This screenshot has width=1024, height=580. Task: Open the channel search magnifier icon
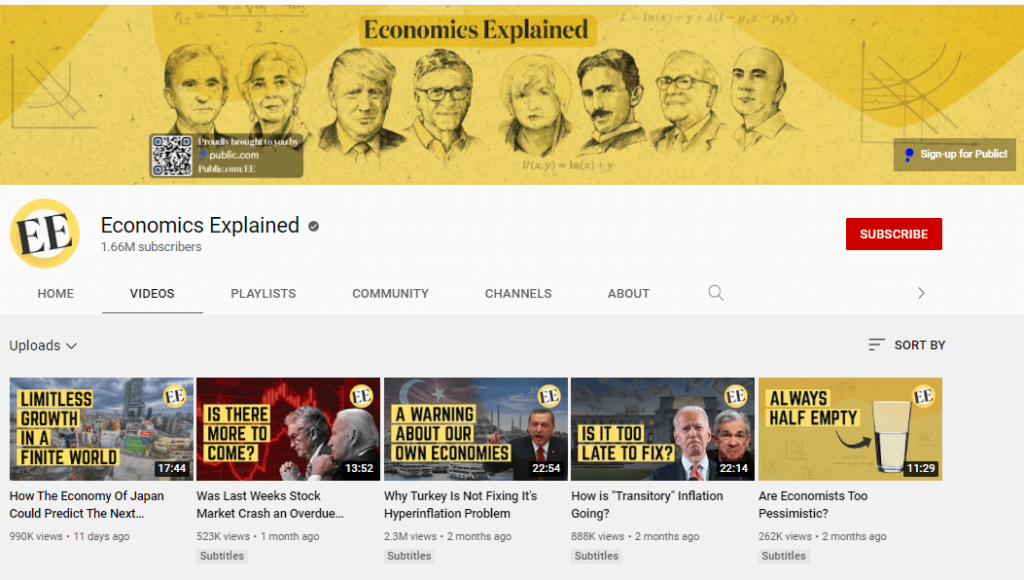(716, 293)
